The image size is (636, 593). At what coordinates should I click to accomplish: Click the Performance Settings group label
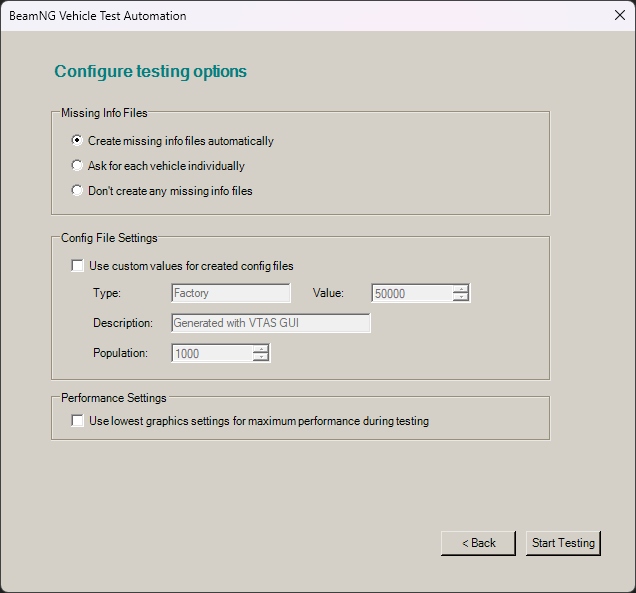click(x=114, y=398)
